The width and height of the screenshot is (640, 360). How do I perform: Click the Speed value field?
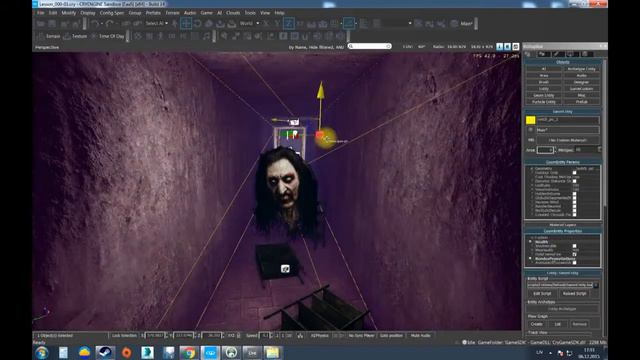pos(265,336)
